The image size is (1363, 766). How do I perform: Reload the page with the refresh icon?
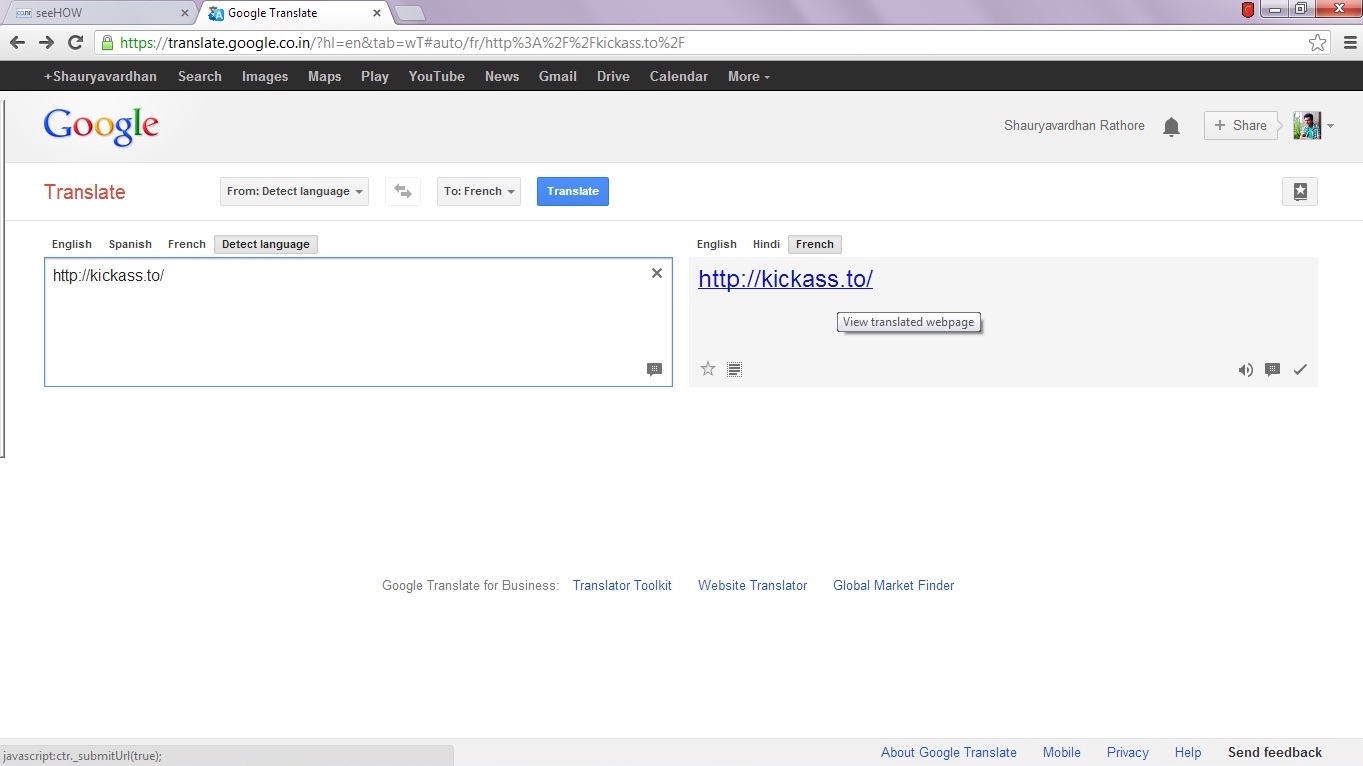pos(75,42)
